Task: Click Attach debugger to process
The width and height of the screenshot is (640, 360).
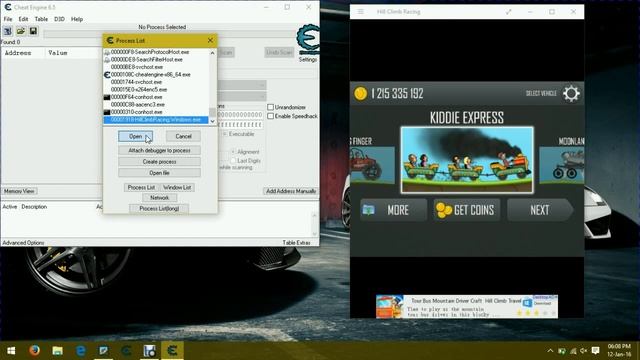Action: click(159, 150)
